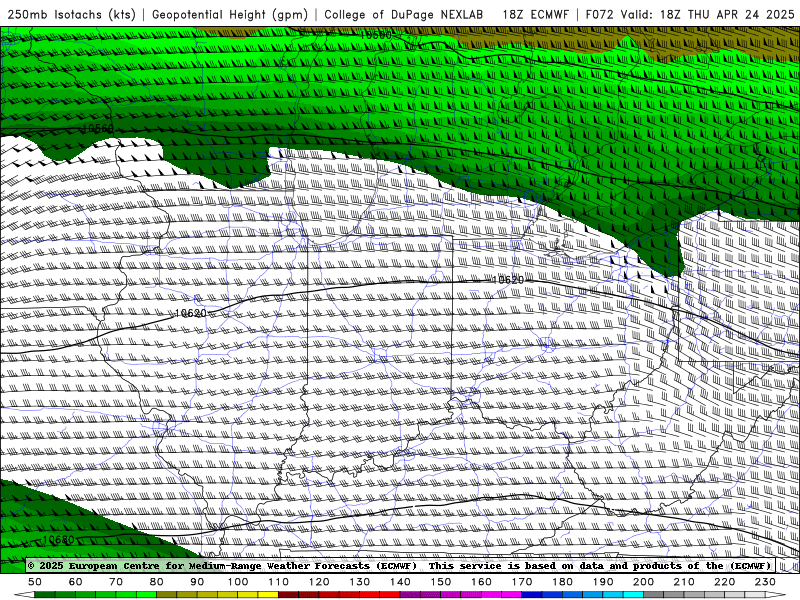Click the 180 value on the color scale
This screenshot has height=600, width=800.
coord(562,582)
